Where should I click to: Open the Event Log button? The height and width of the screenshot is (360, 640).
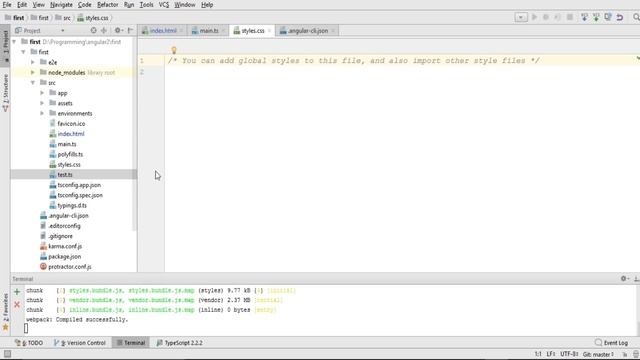[x=611, y=342]
